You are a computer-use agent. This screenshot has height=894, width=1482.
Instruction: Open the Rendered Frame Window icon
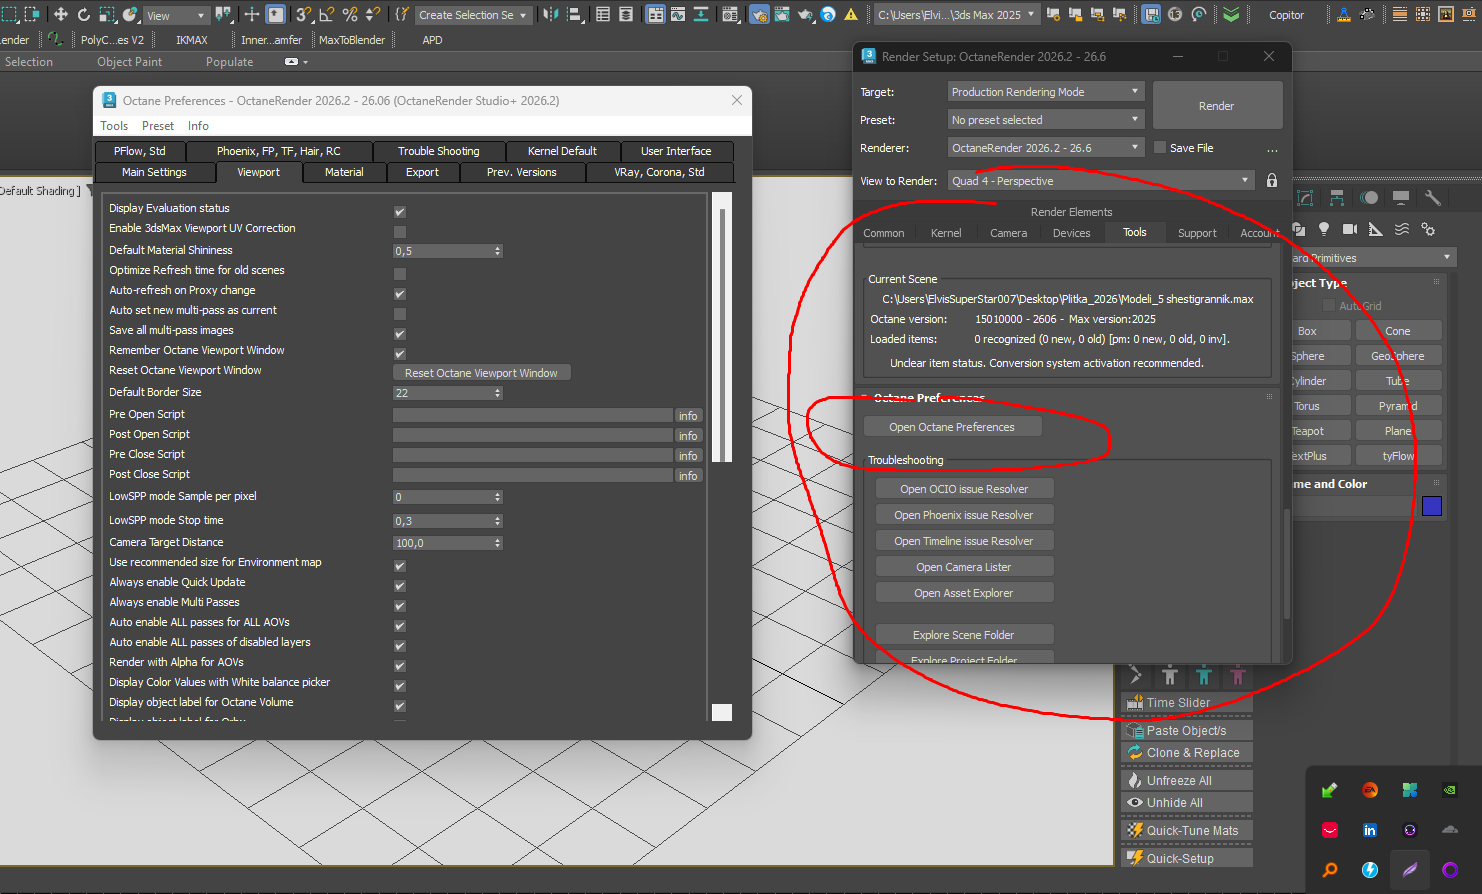point(782,15)
